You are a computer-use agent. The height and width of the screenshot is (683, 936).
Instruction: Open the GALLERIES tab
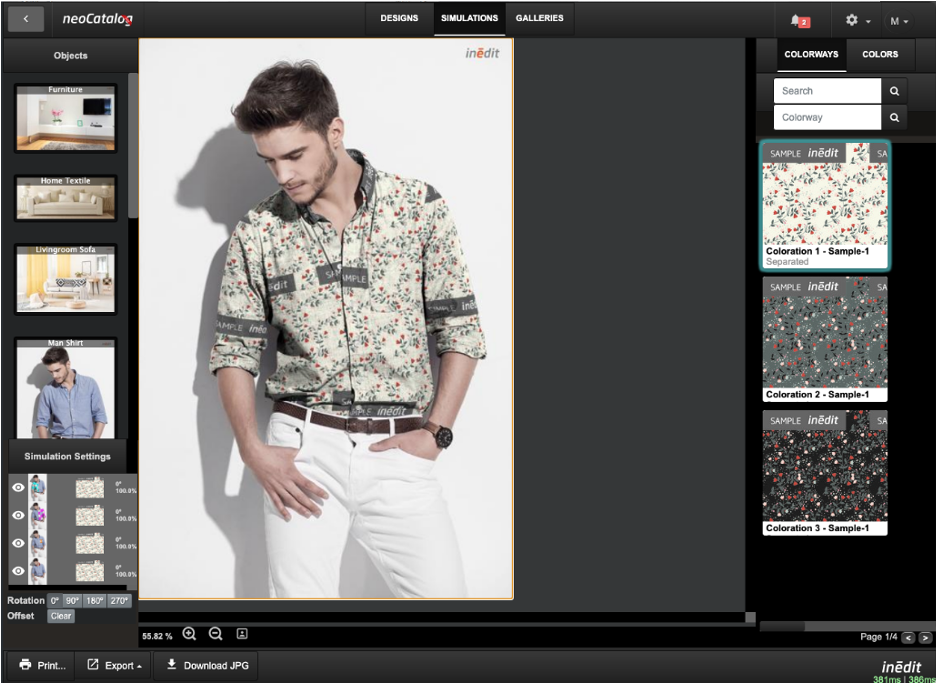click(x=540, y=19)
